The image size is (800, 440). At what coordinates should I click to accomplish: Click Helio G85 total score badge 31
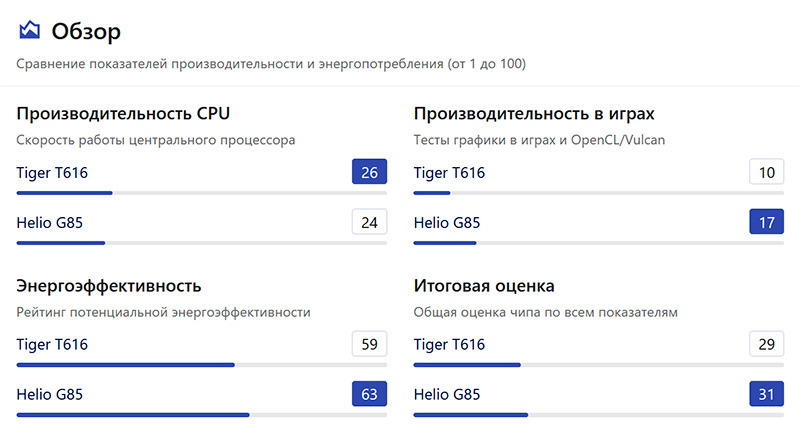(767, 394)
